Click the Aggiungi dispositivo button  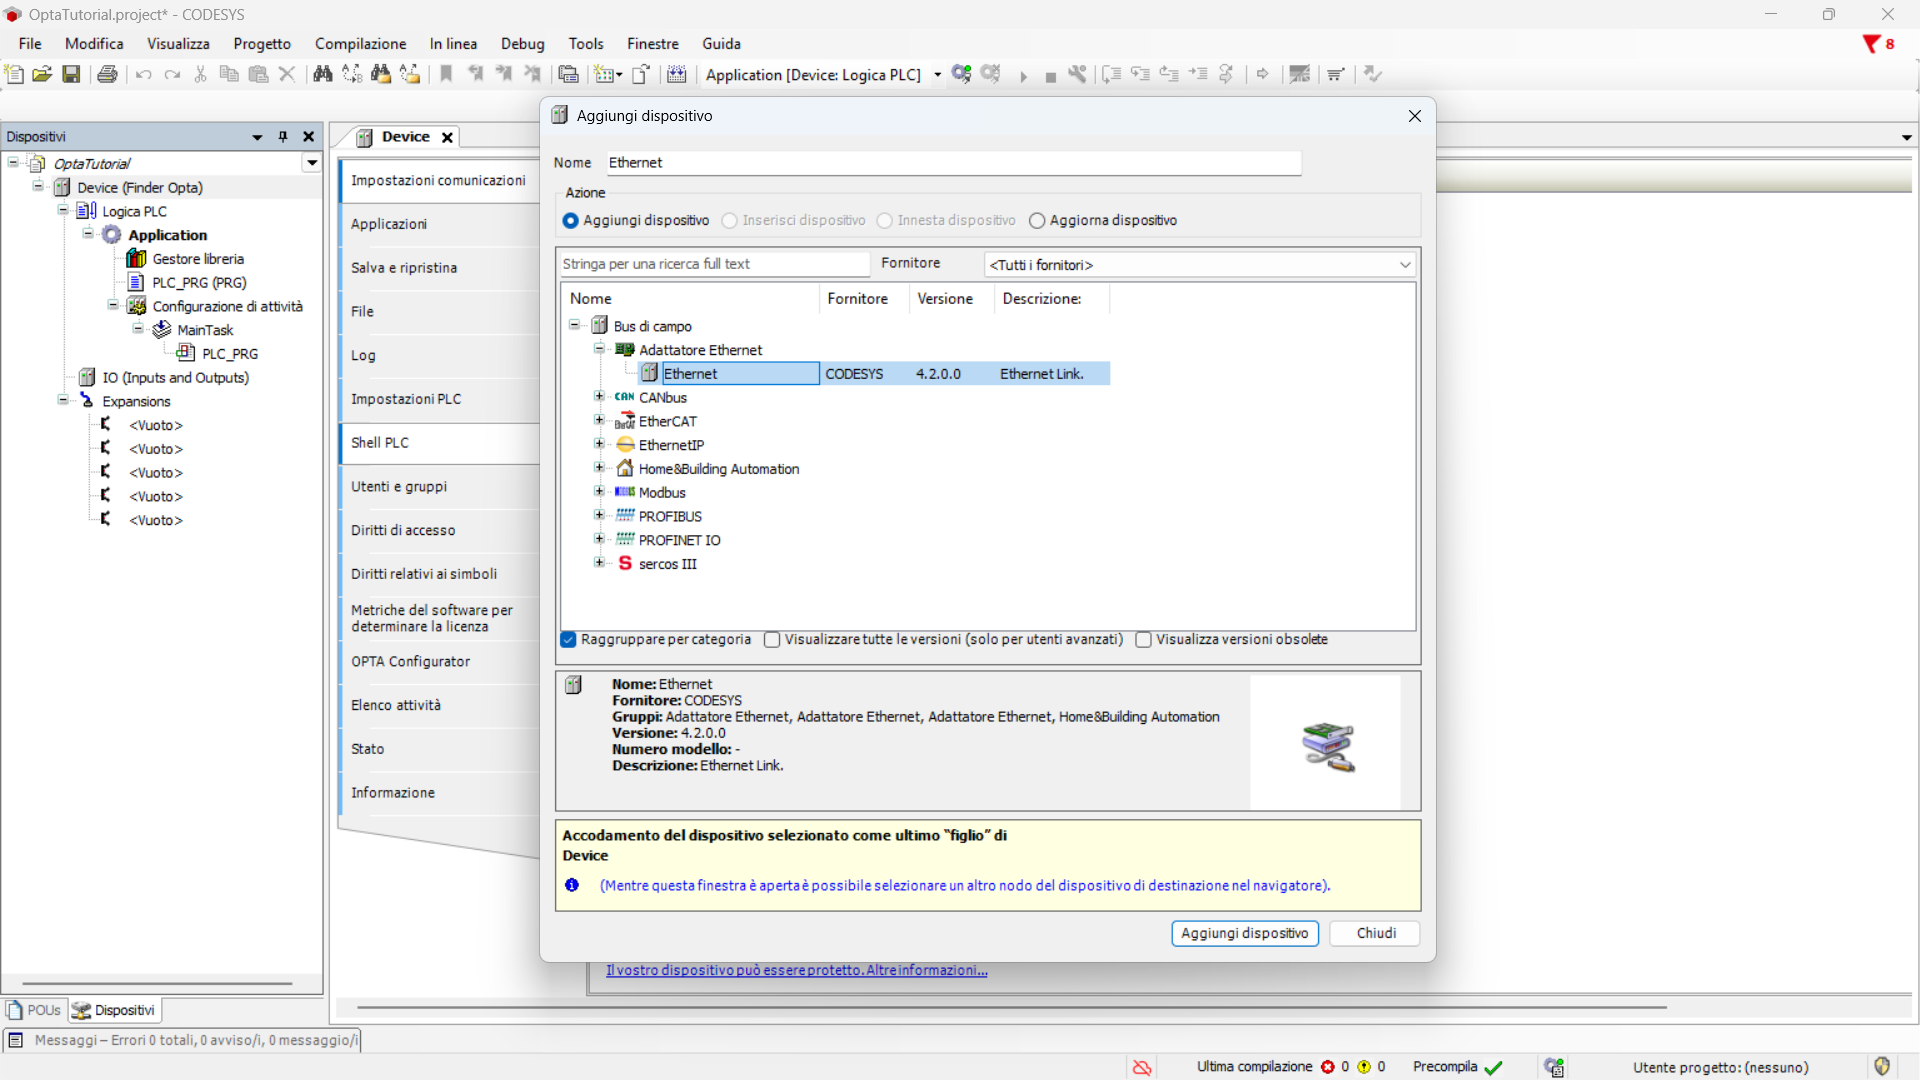click(1244, 933)
